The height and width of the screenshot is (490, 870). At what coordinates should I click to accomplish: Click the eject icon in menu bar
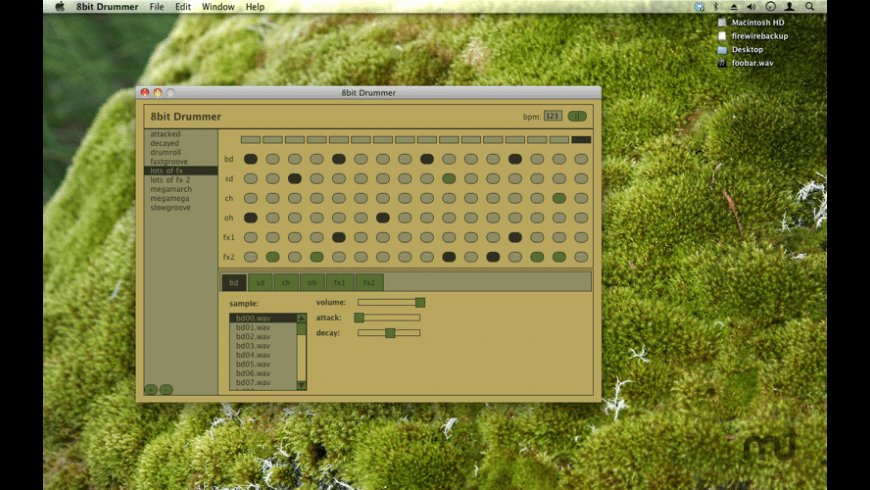click(734, 7)
